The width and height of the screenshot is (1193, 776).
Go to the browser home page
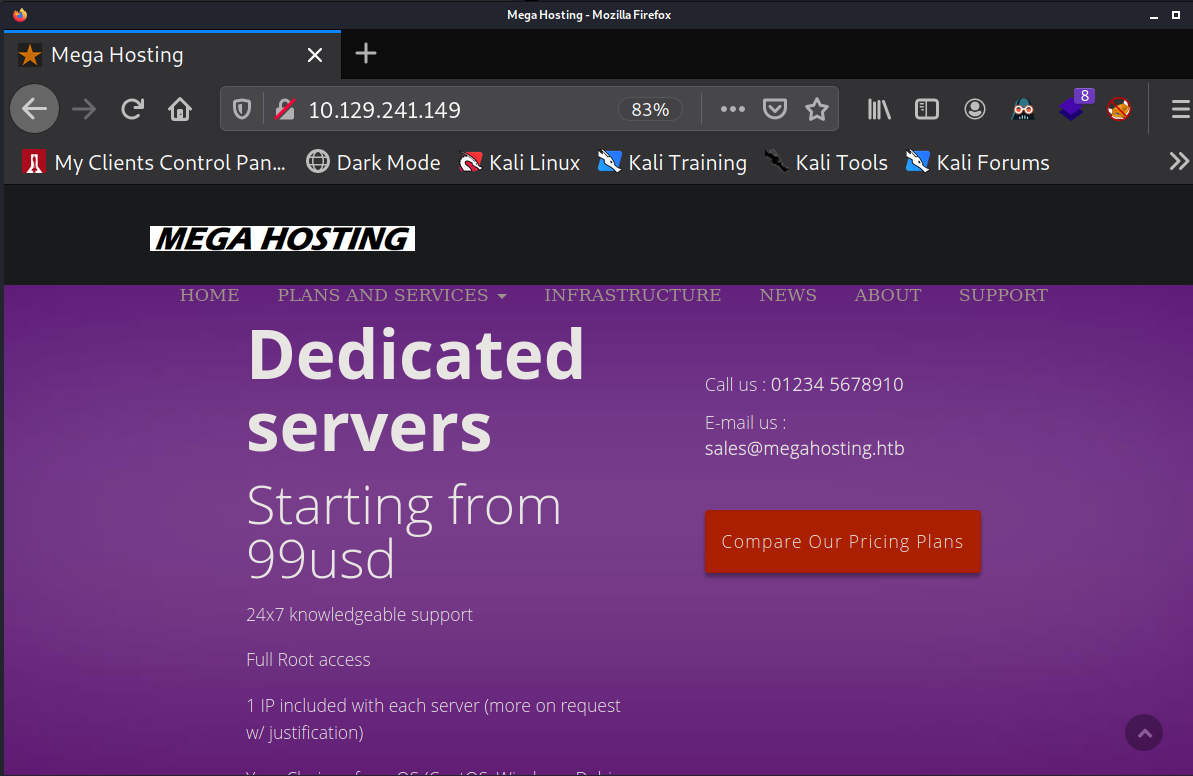[x=180, y=110]
